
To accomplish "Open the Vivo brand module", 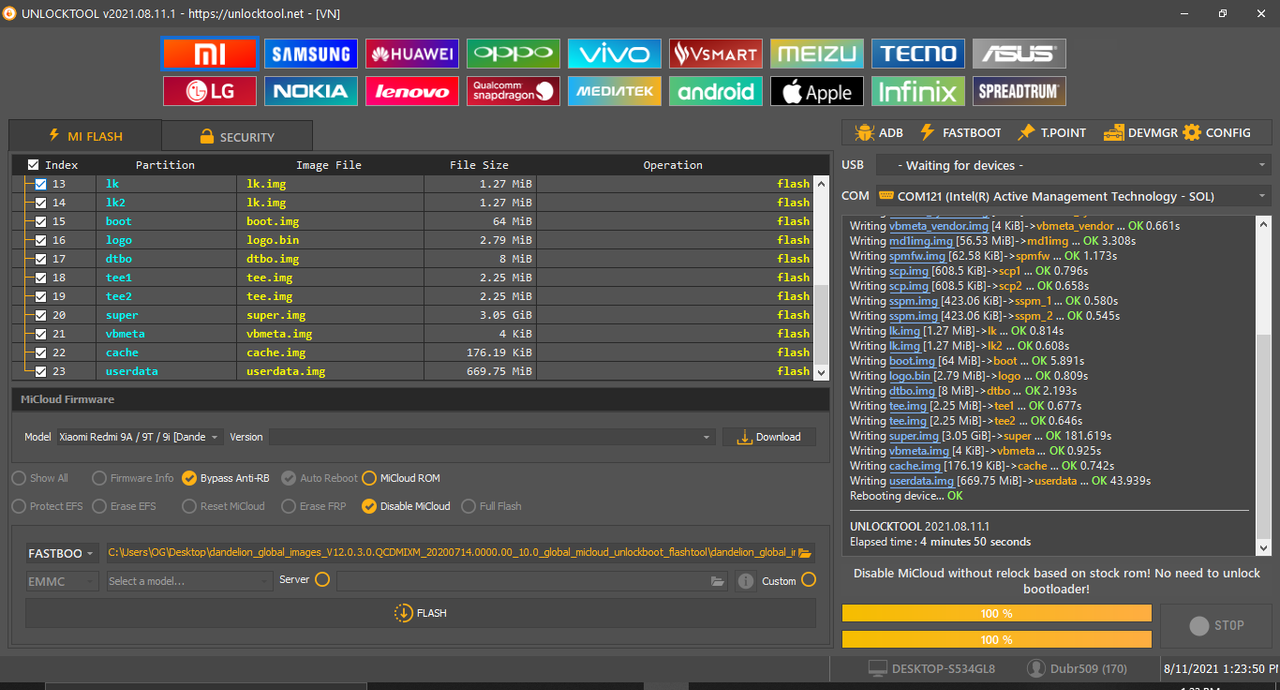I will 614,53.
